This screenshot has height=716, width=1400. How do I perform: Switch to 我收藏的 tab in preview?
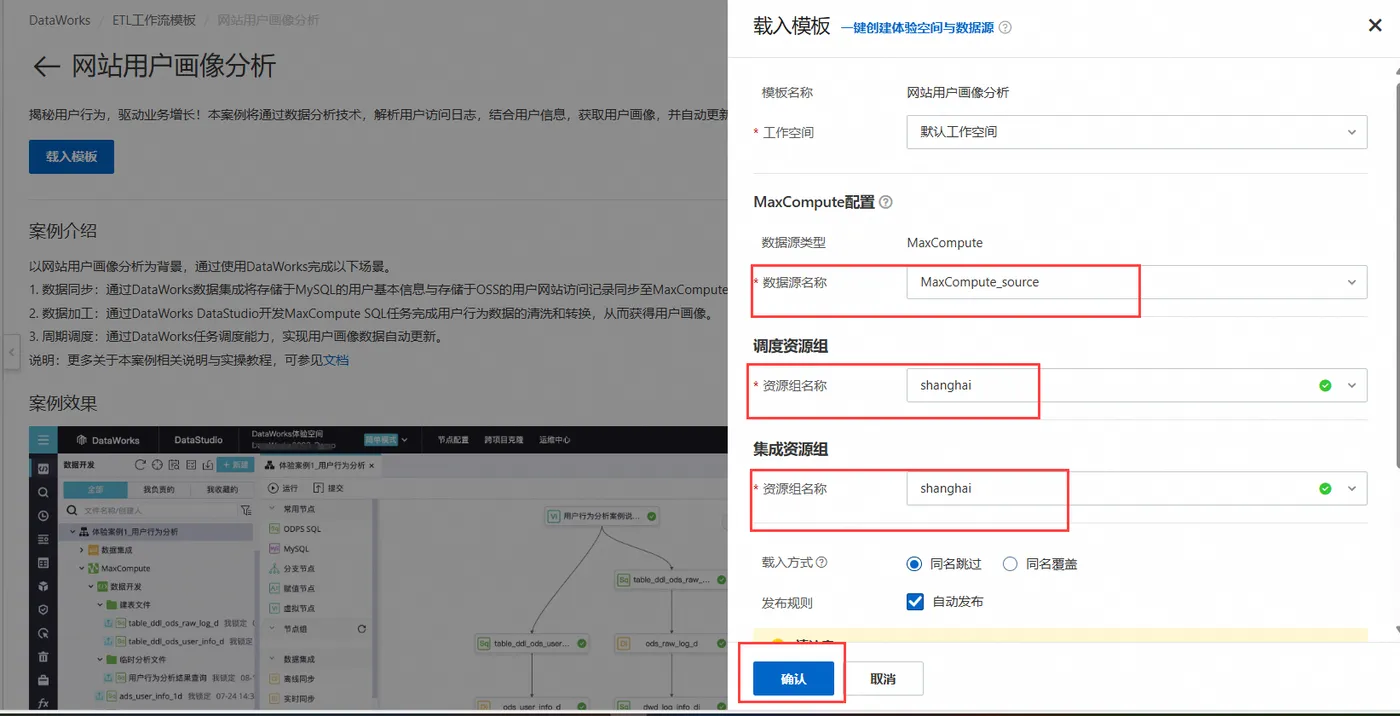pyautogui.click(x=221, y=490)
